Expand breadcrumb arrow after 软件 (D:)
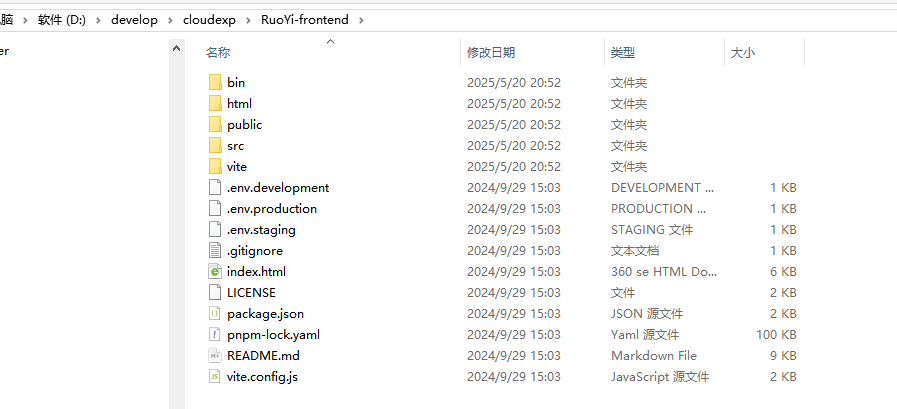The width and height of the screenshot is (897, 409). click(98, 20)
